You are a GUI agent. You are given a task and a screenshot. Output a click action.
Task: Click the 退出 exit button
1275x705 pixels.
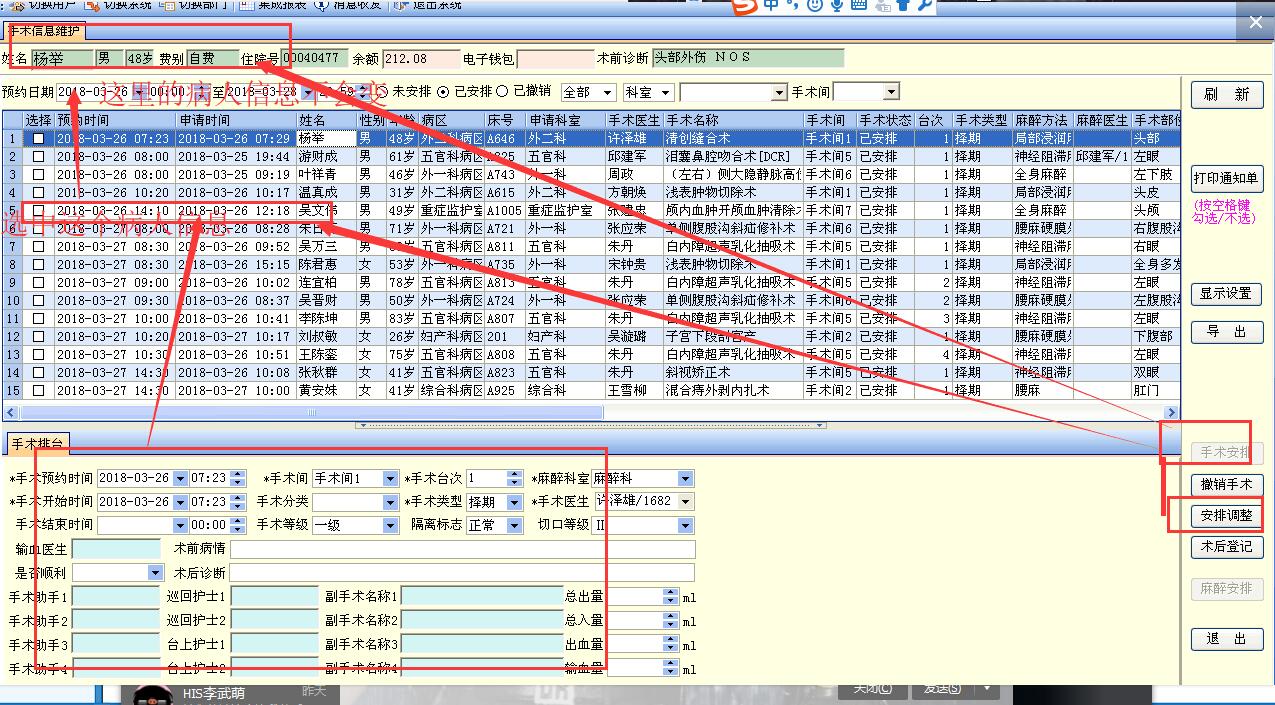click(x=1227, y=639)
